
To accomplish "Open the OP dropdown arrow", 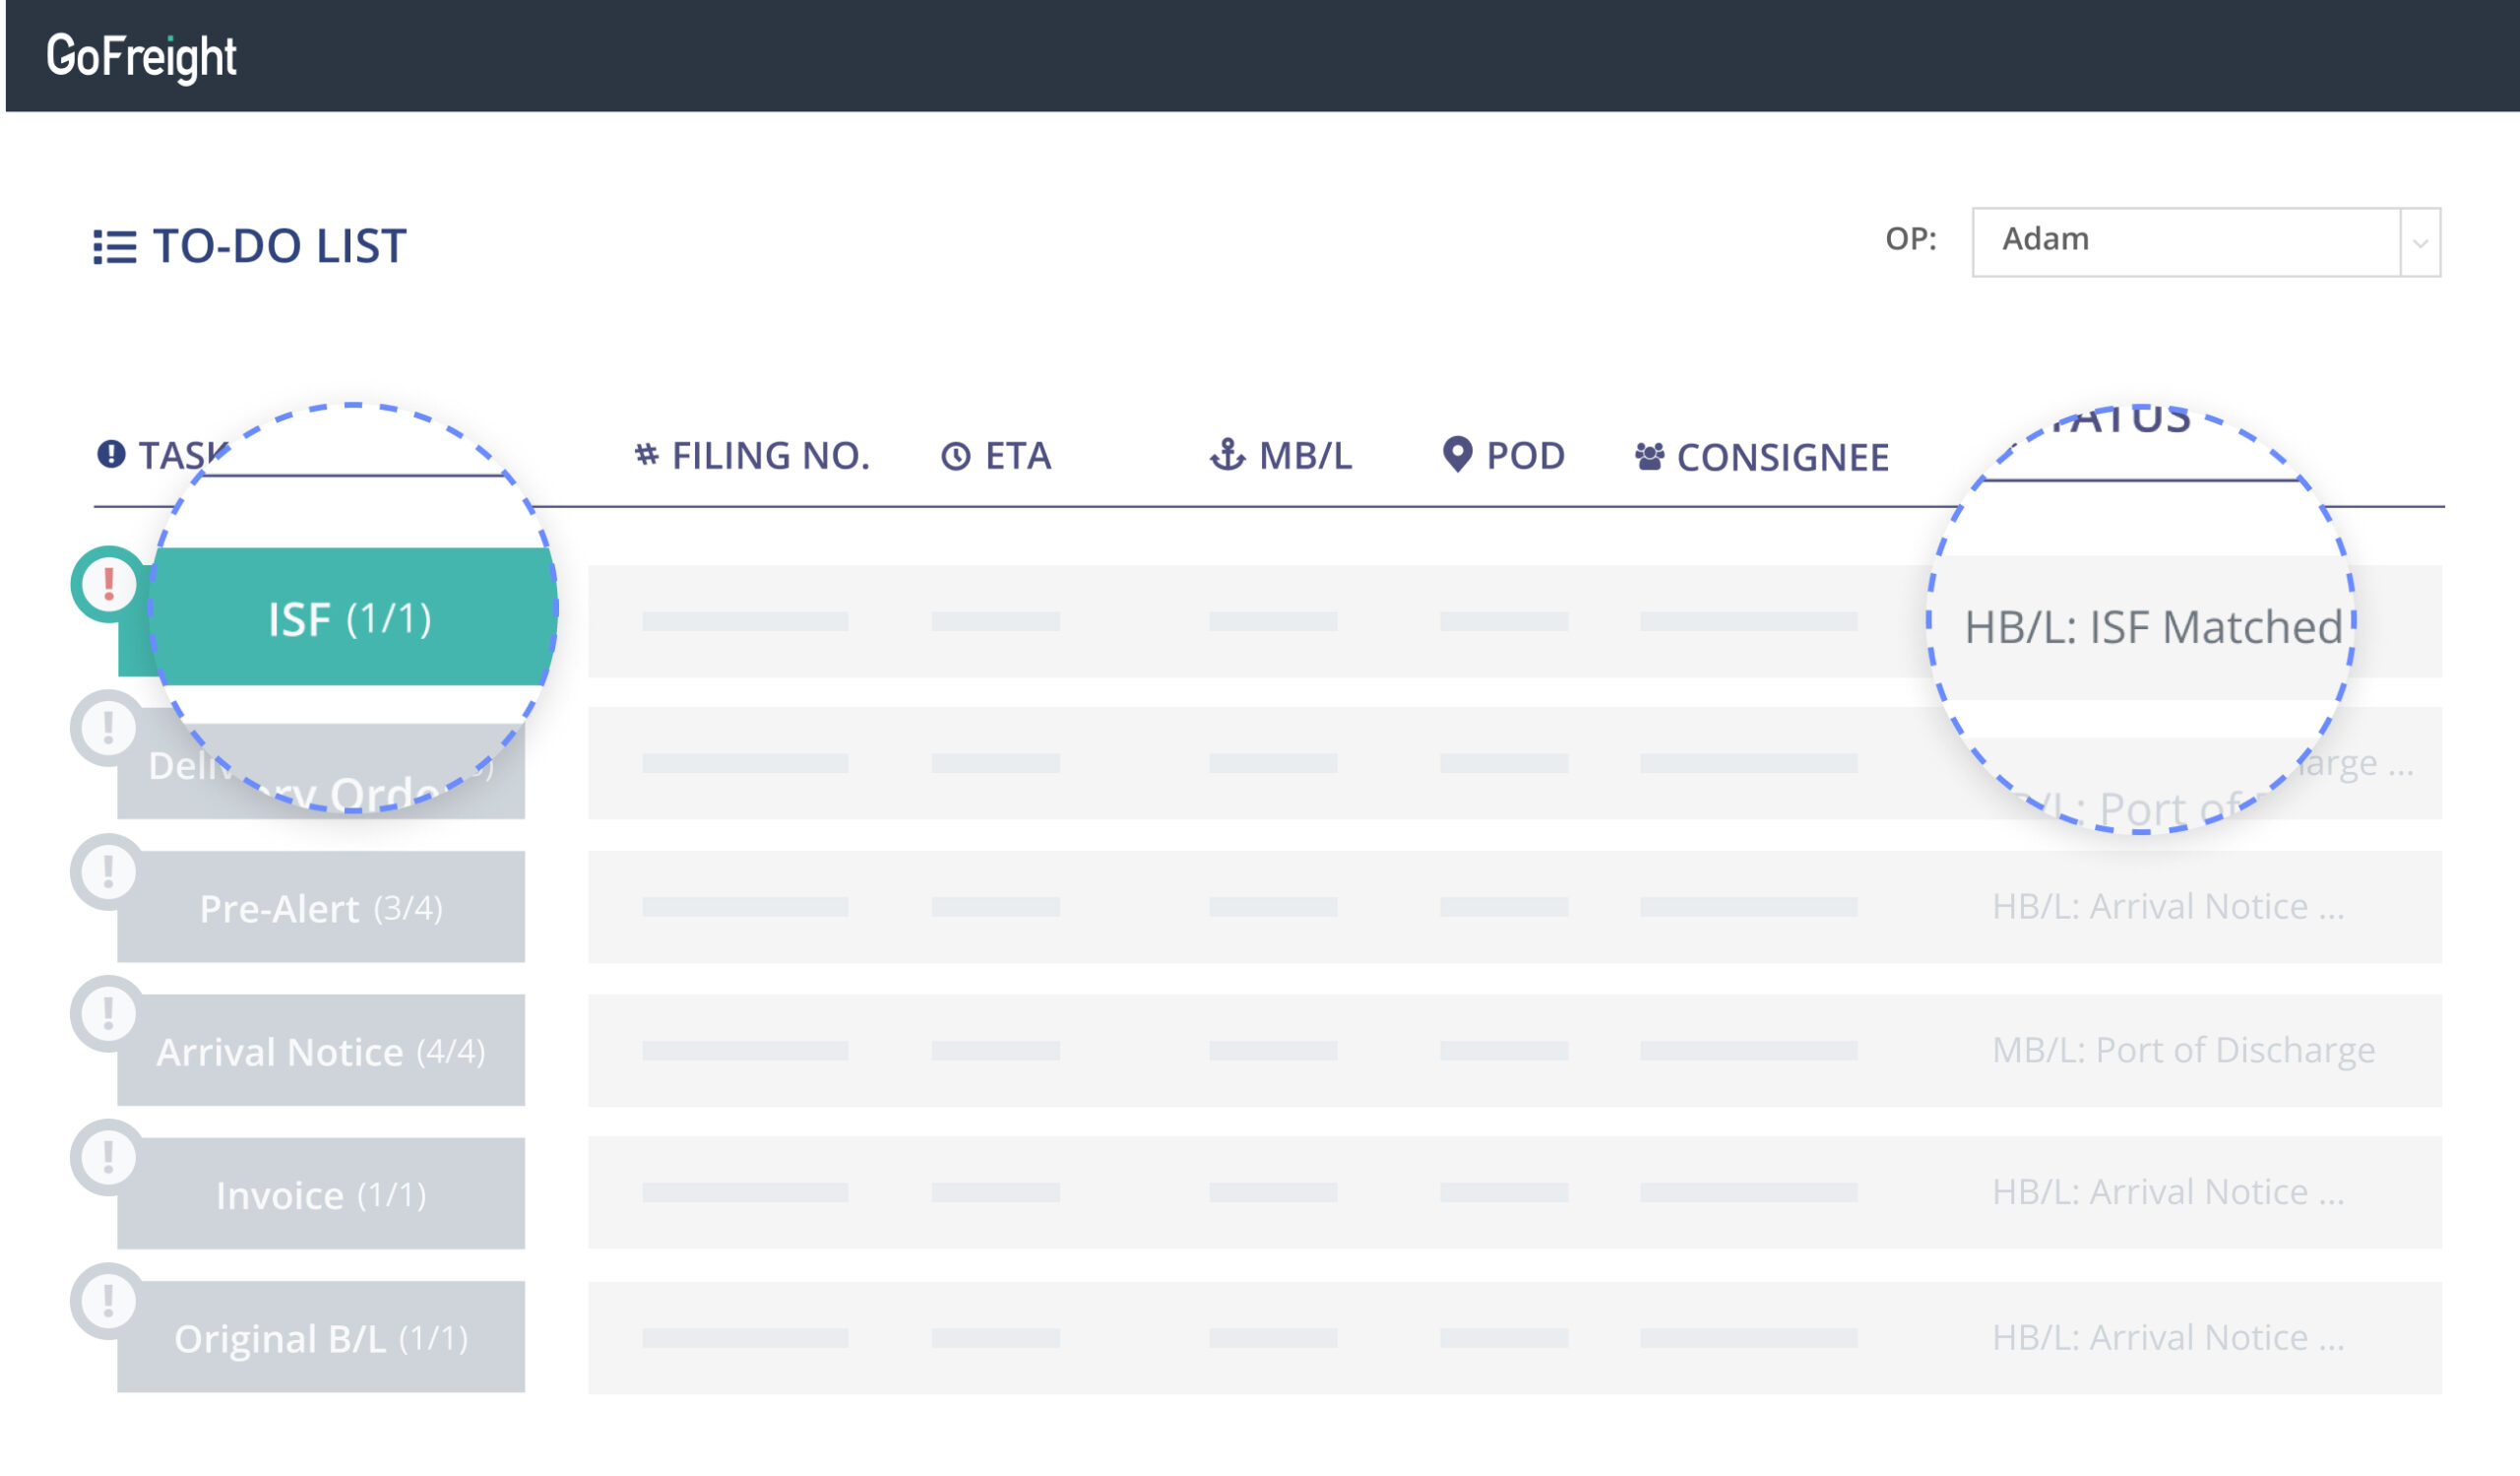I will (2420, 243).
